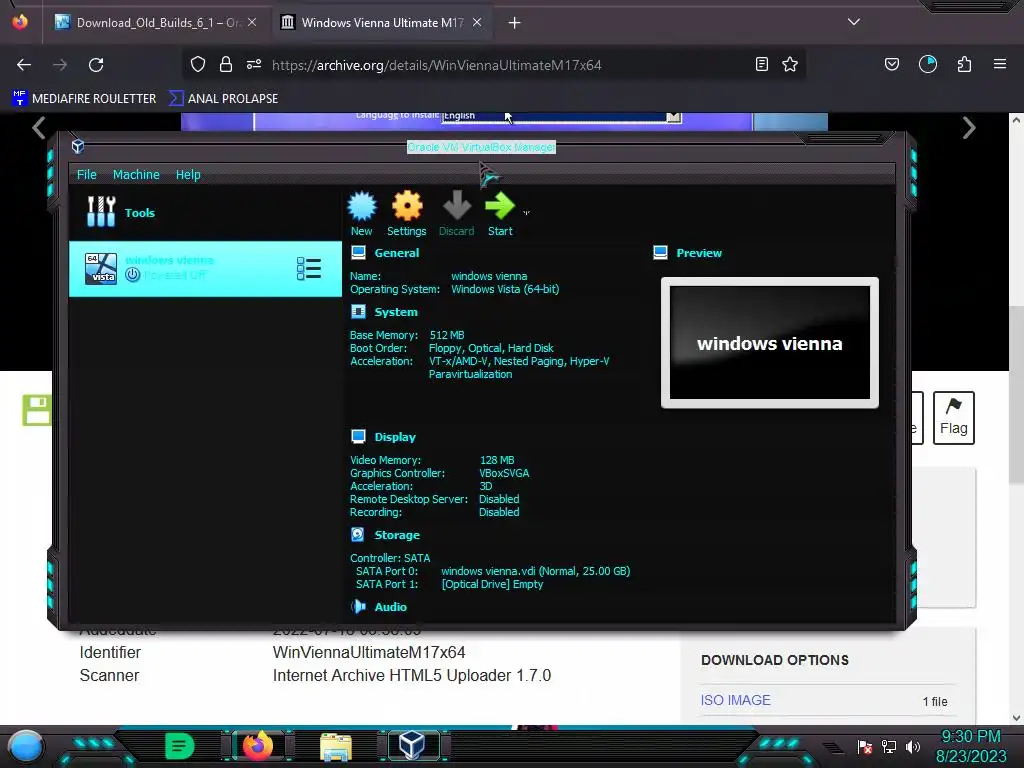This screenshot has height=768, width=1024.
Task: Click the green floppy disk software icon
Action: (37, 410)
